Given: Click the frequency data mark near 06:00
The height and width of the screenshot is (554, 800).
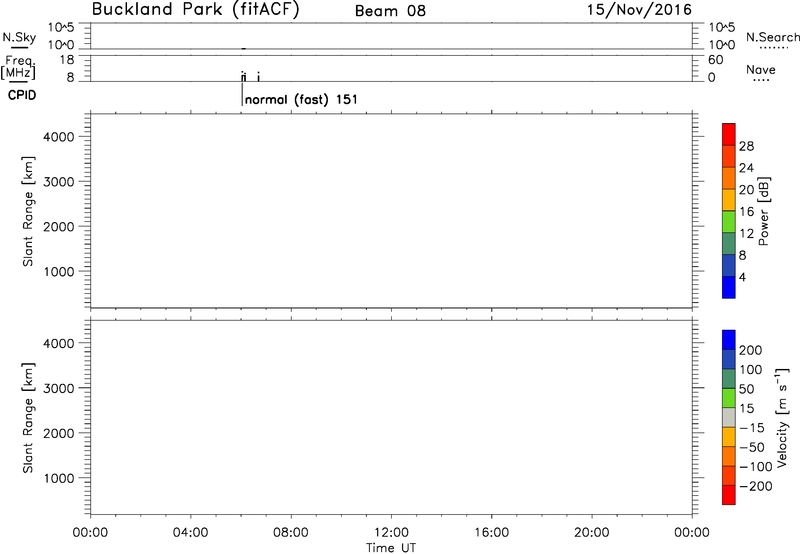Looking at the screenshot, I should click(243, 77).
